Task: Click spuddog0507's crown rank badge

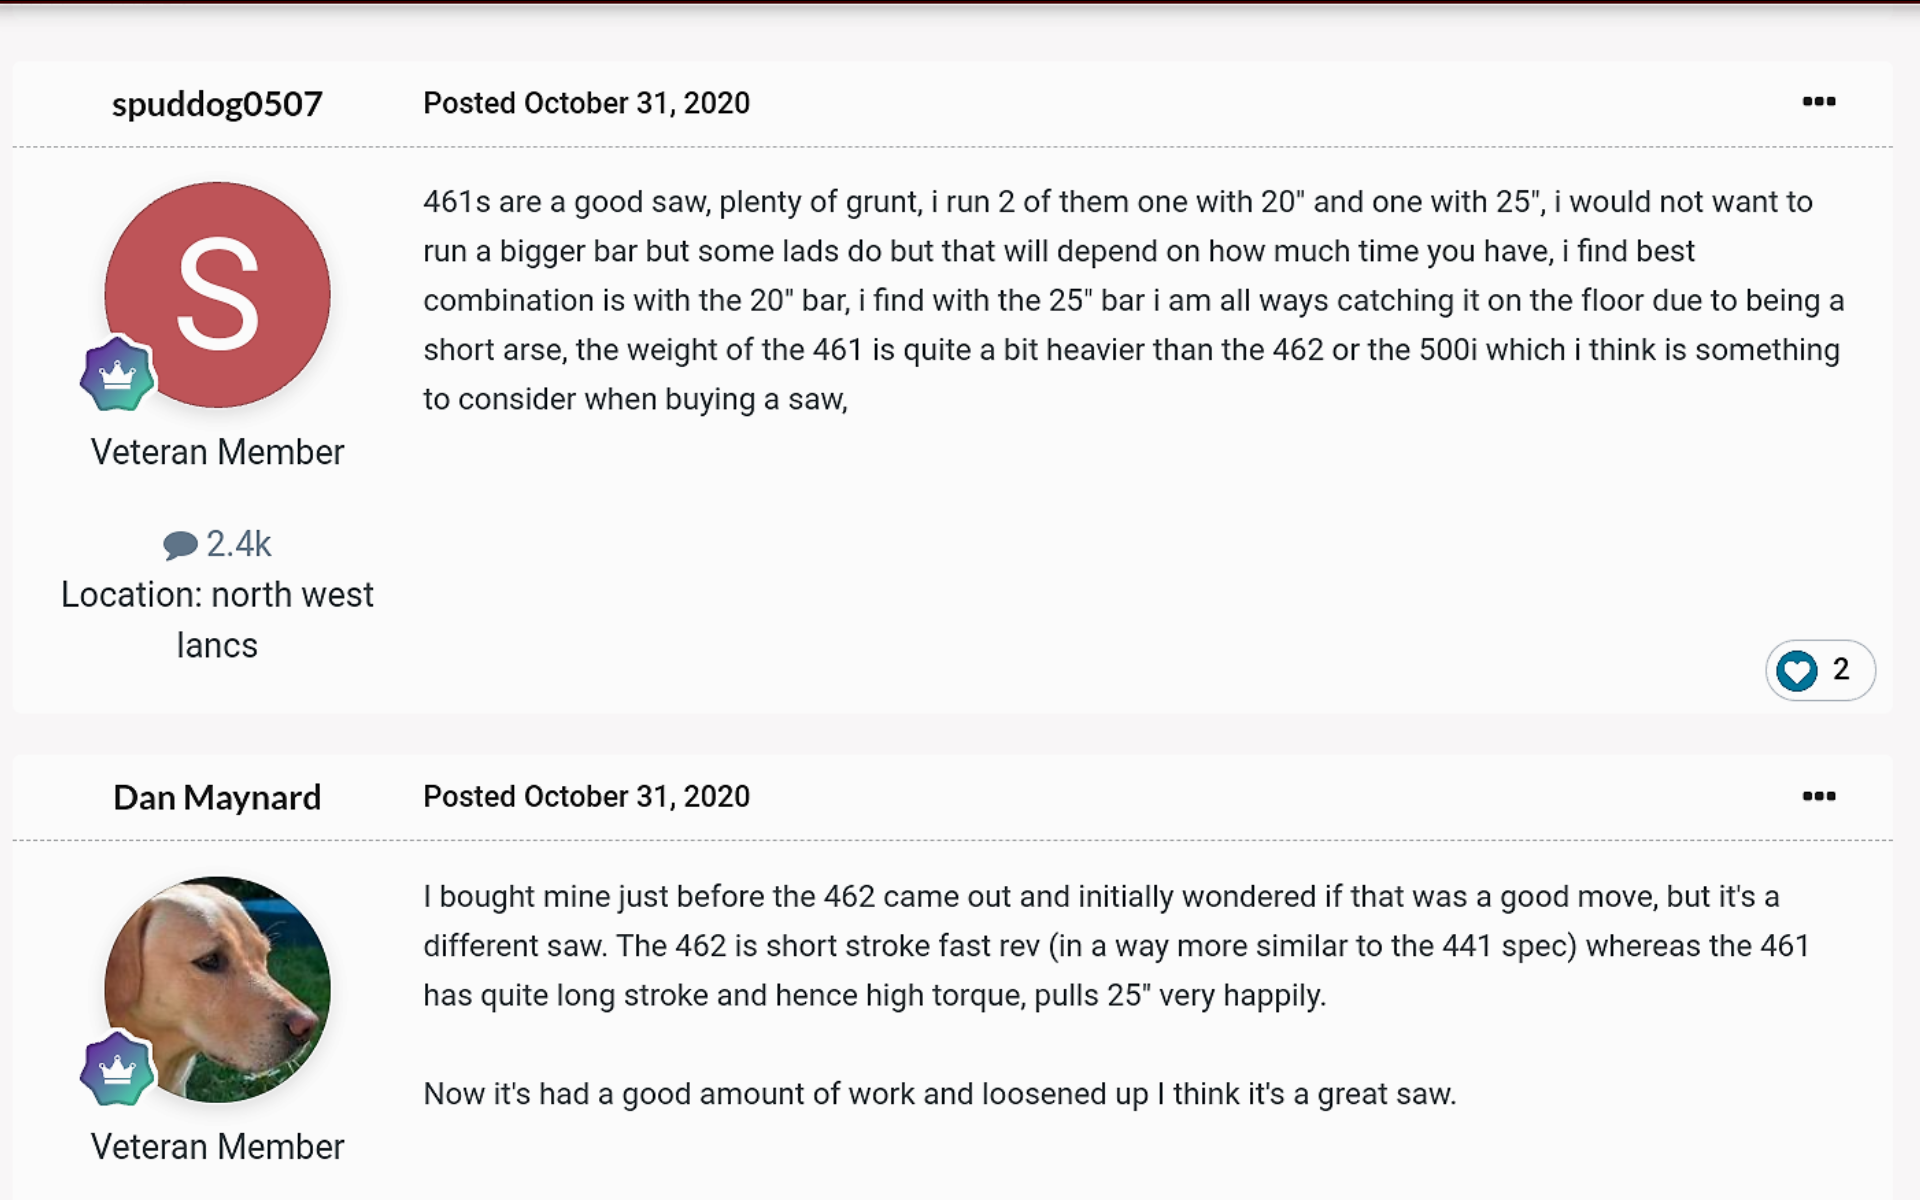Action: tap(117, 374)
